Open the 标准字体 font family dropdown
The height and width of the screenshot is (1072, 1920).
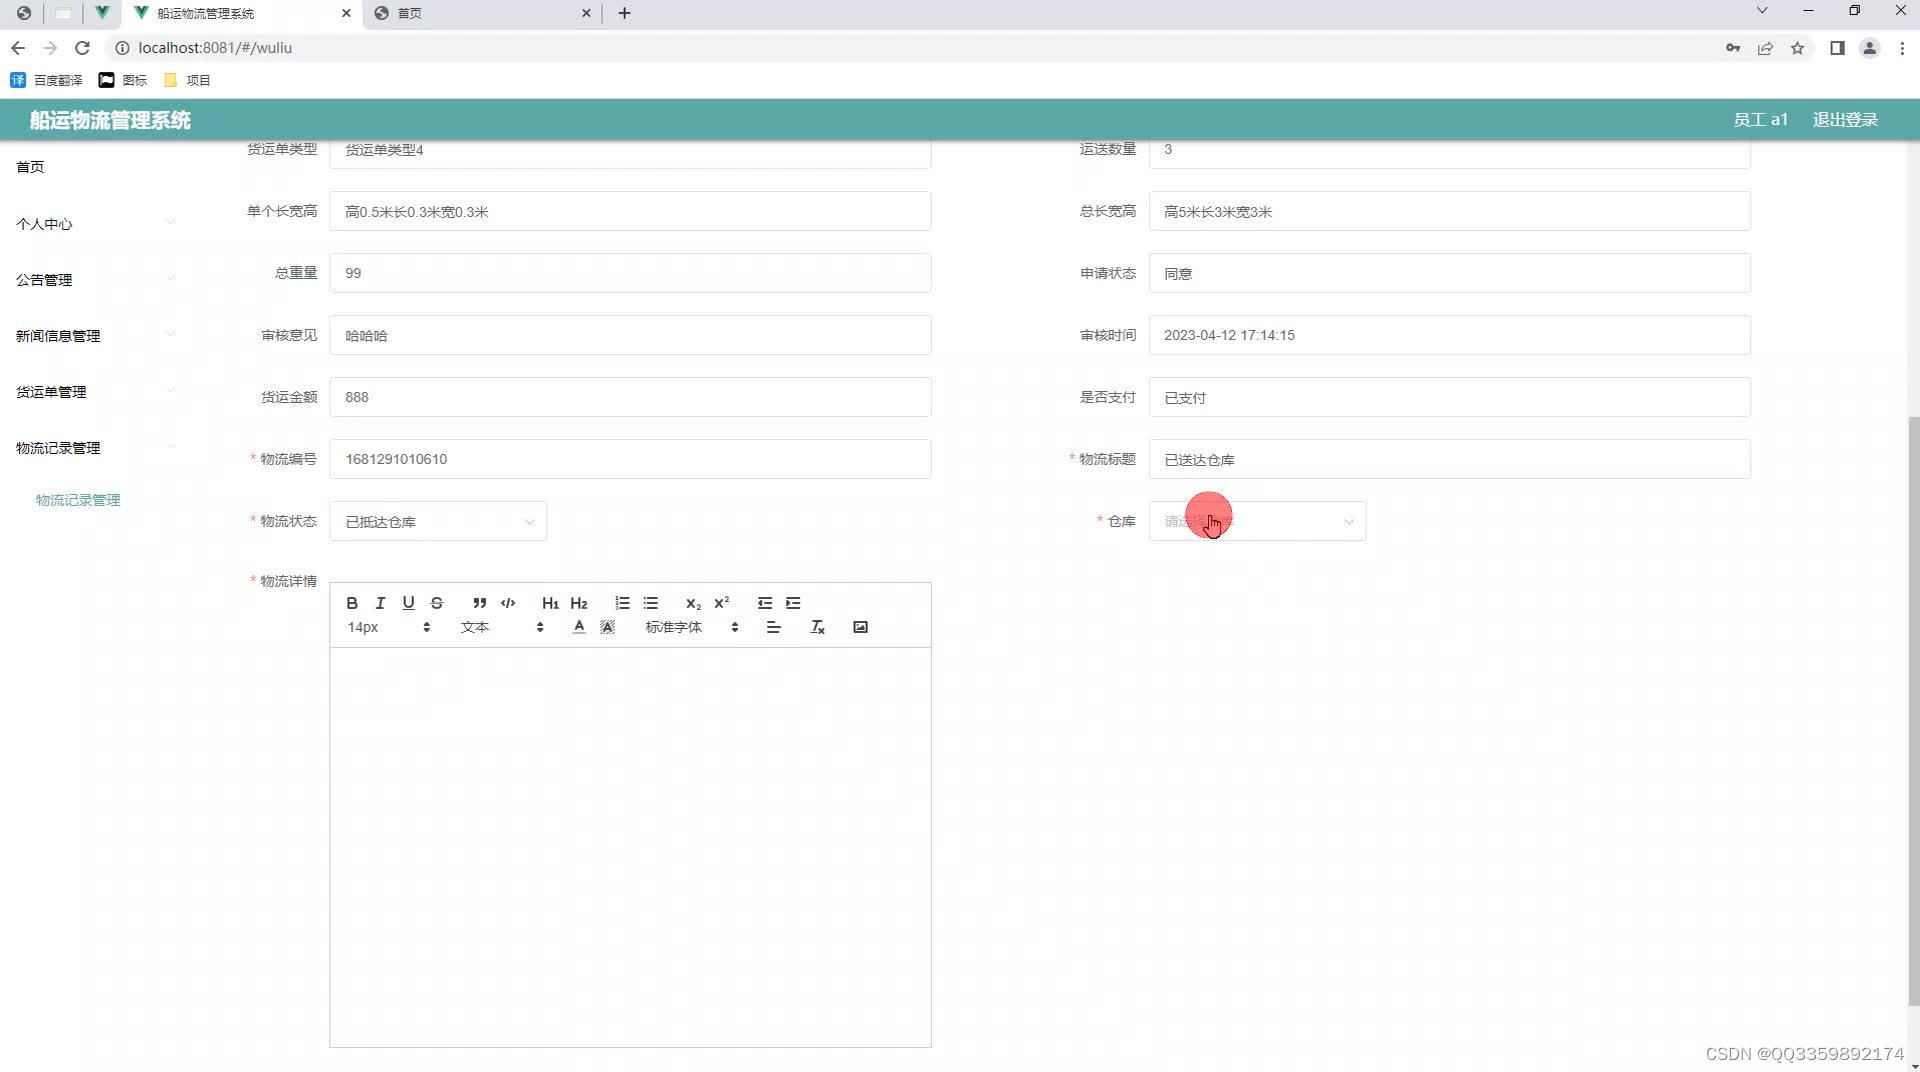(x=692, y=627)
